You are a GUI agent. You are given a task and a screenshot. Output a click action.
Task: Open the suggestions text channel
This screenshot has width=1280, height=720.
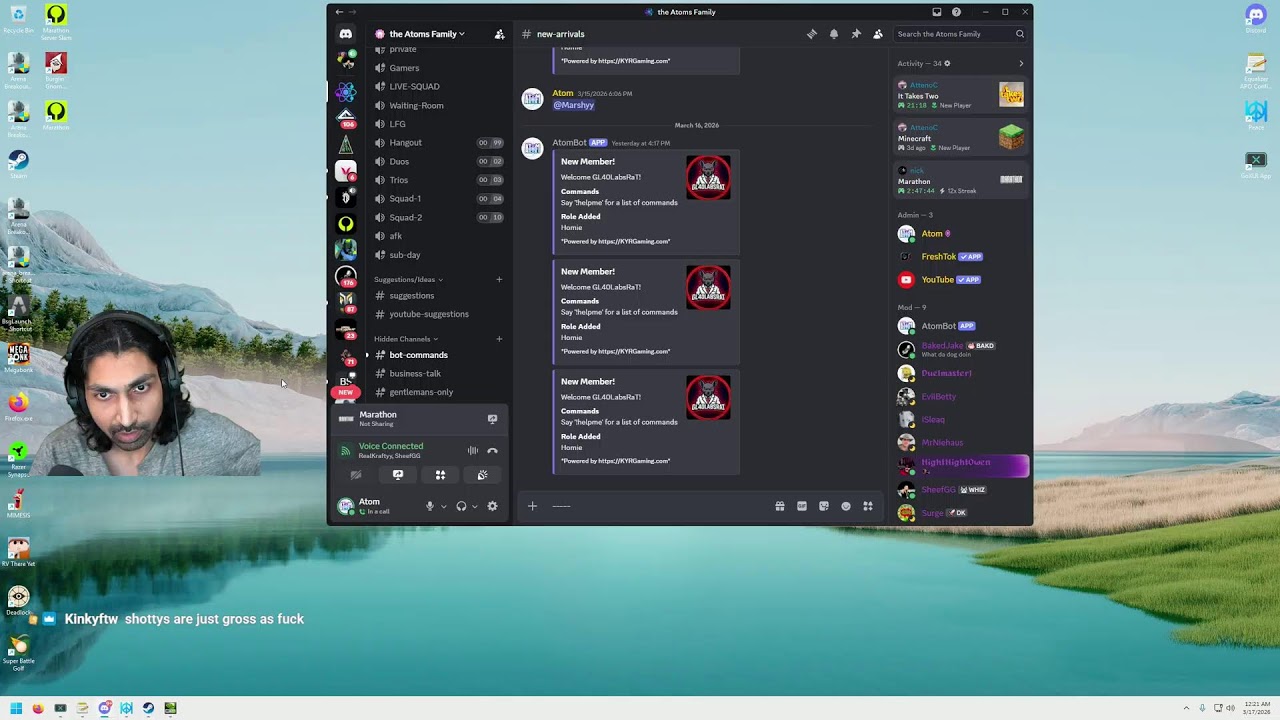[x=438, y=296]
